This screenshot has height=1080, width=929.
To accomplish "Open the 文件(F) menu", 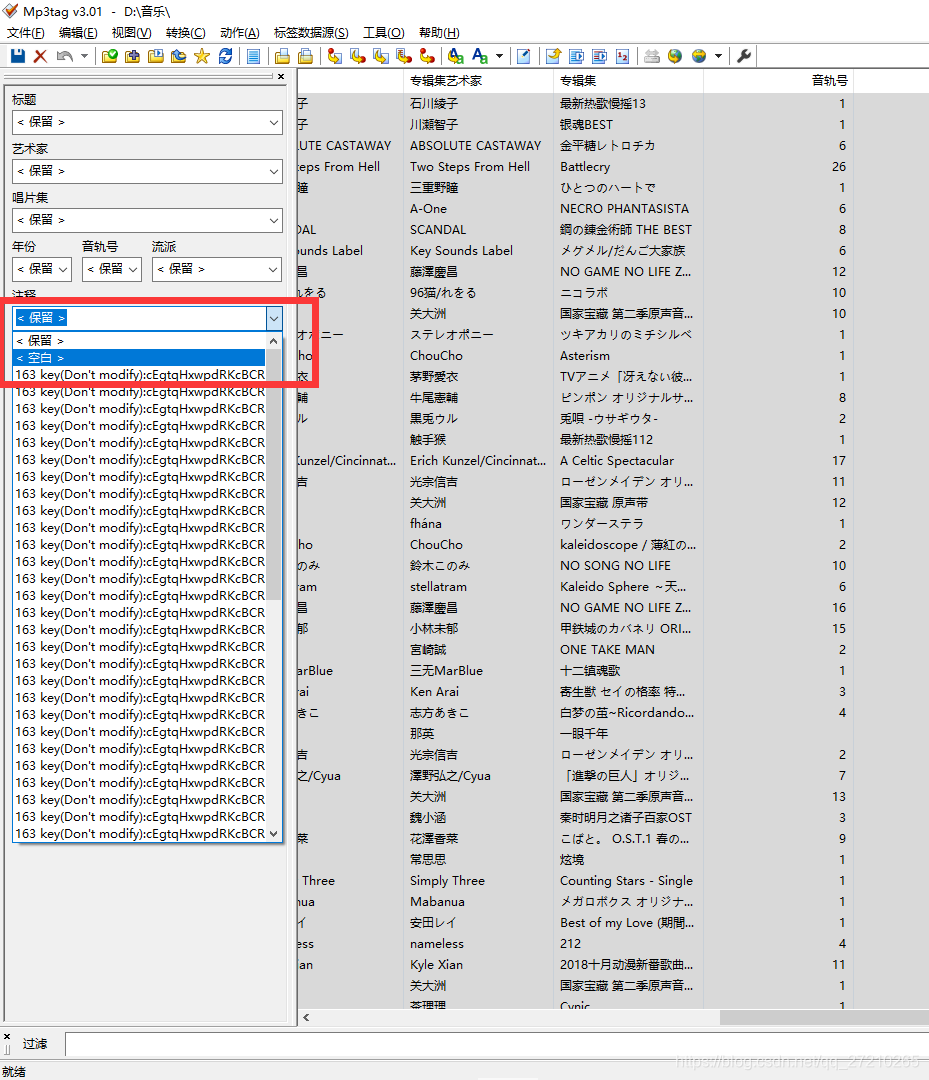I will click(x=25, y=33).
